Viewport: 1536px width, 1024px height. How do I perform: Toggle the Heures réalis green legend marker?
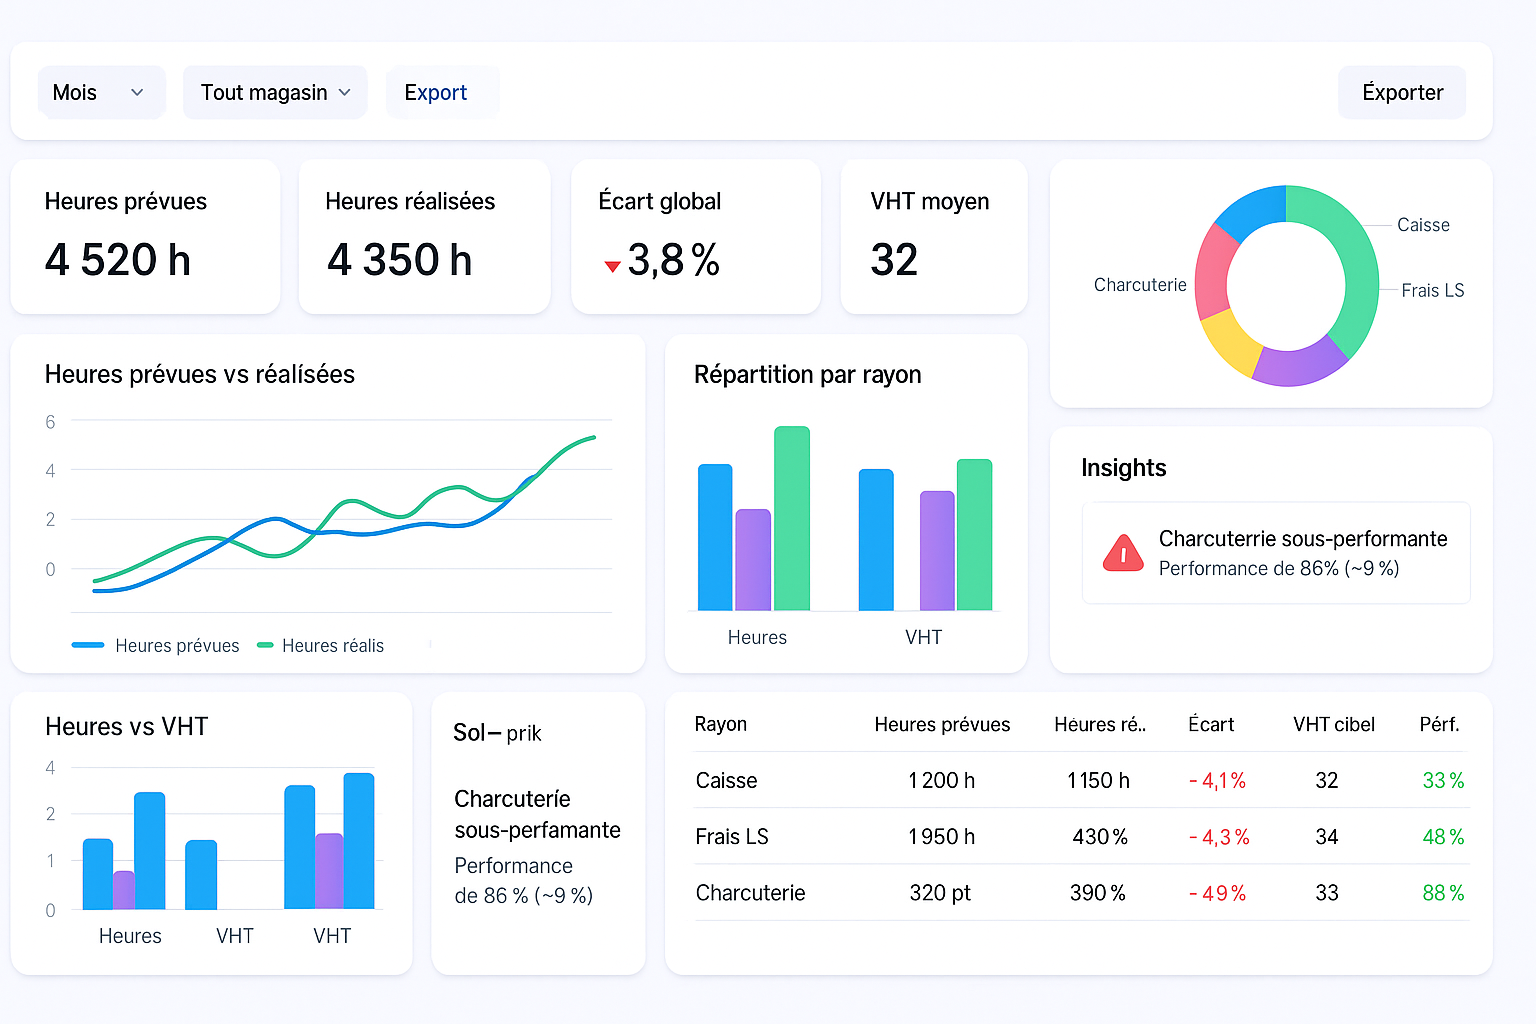[265, 645]
